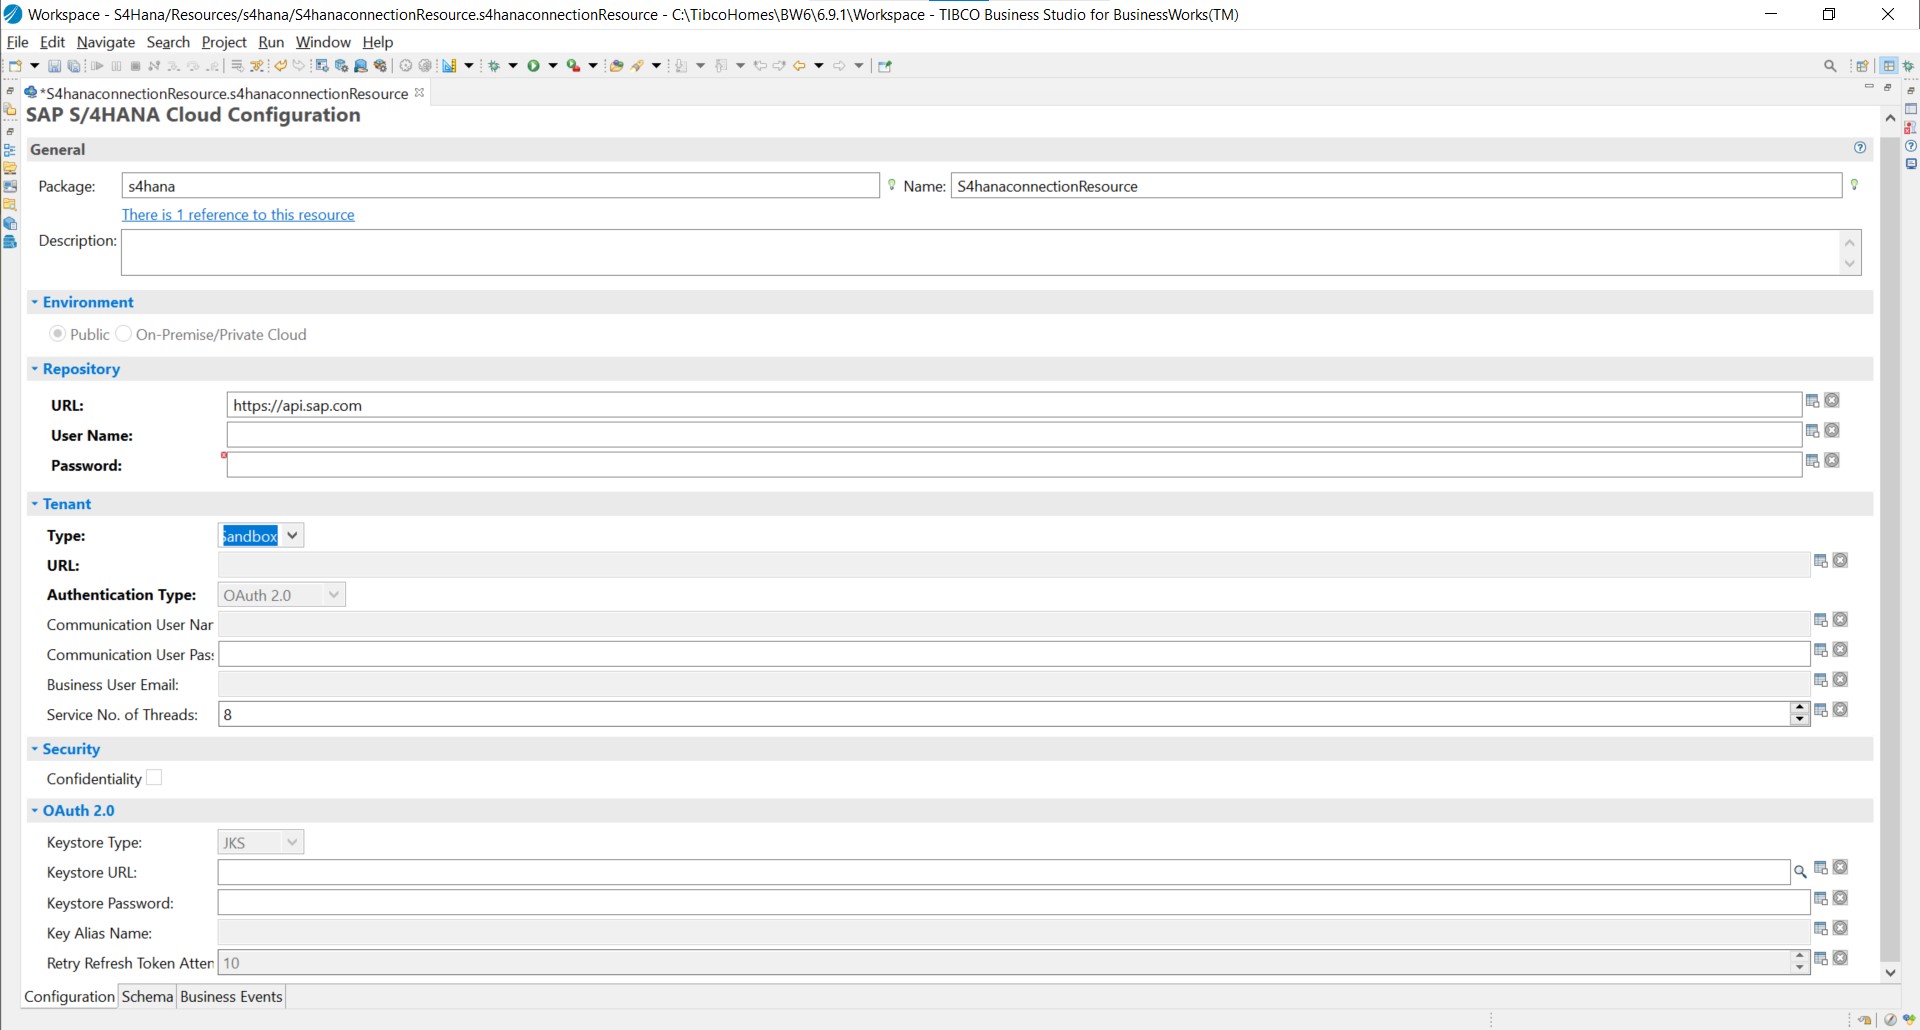Click the Repository URL input field

pyautogui.click(x=1014, y=405)
